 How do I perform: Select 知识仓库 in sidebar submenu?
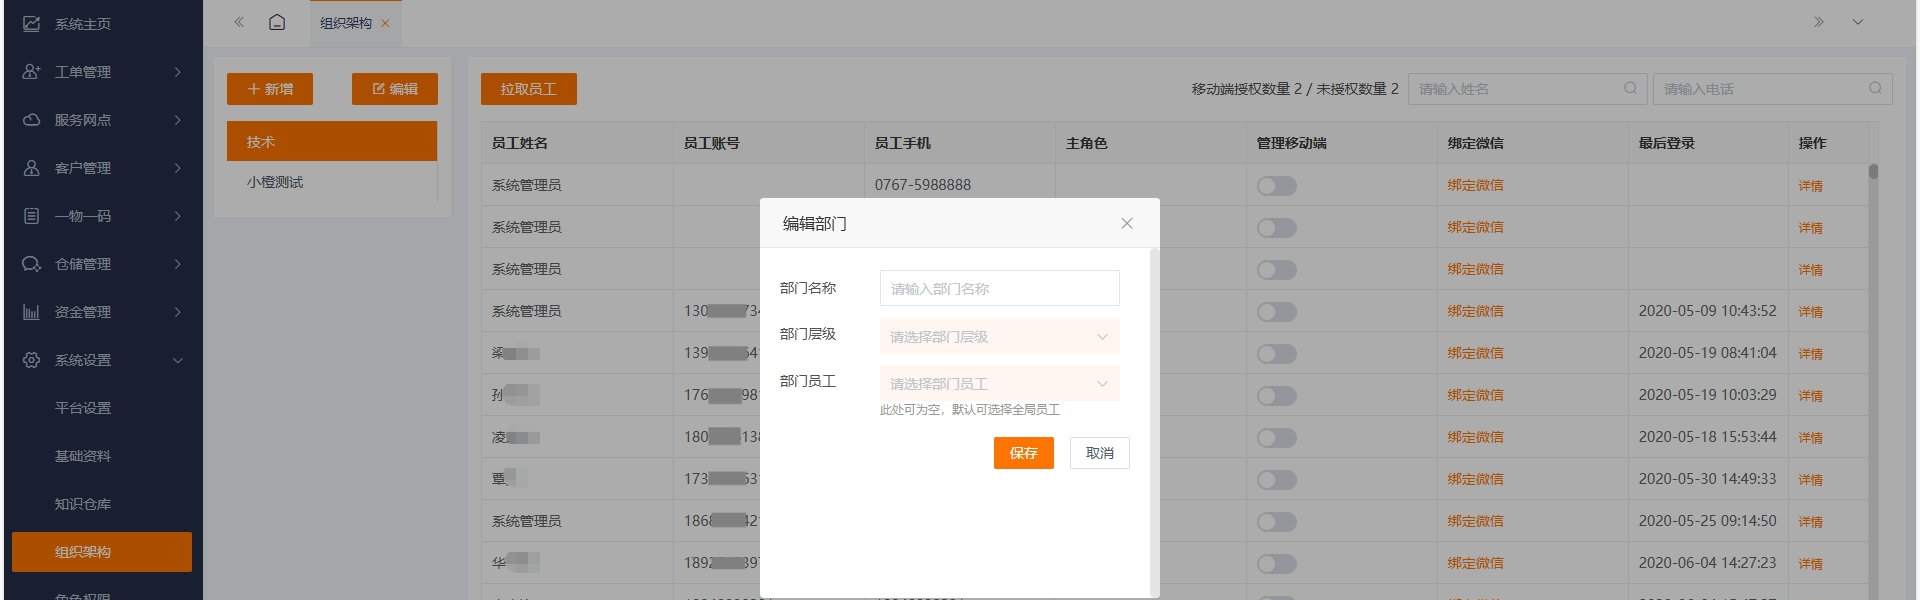tap(83, 504)
